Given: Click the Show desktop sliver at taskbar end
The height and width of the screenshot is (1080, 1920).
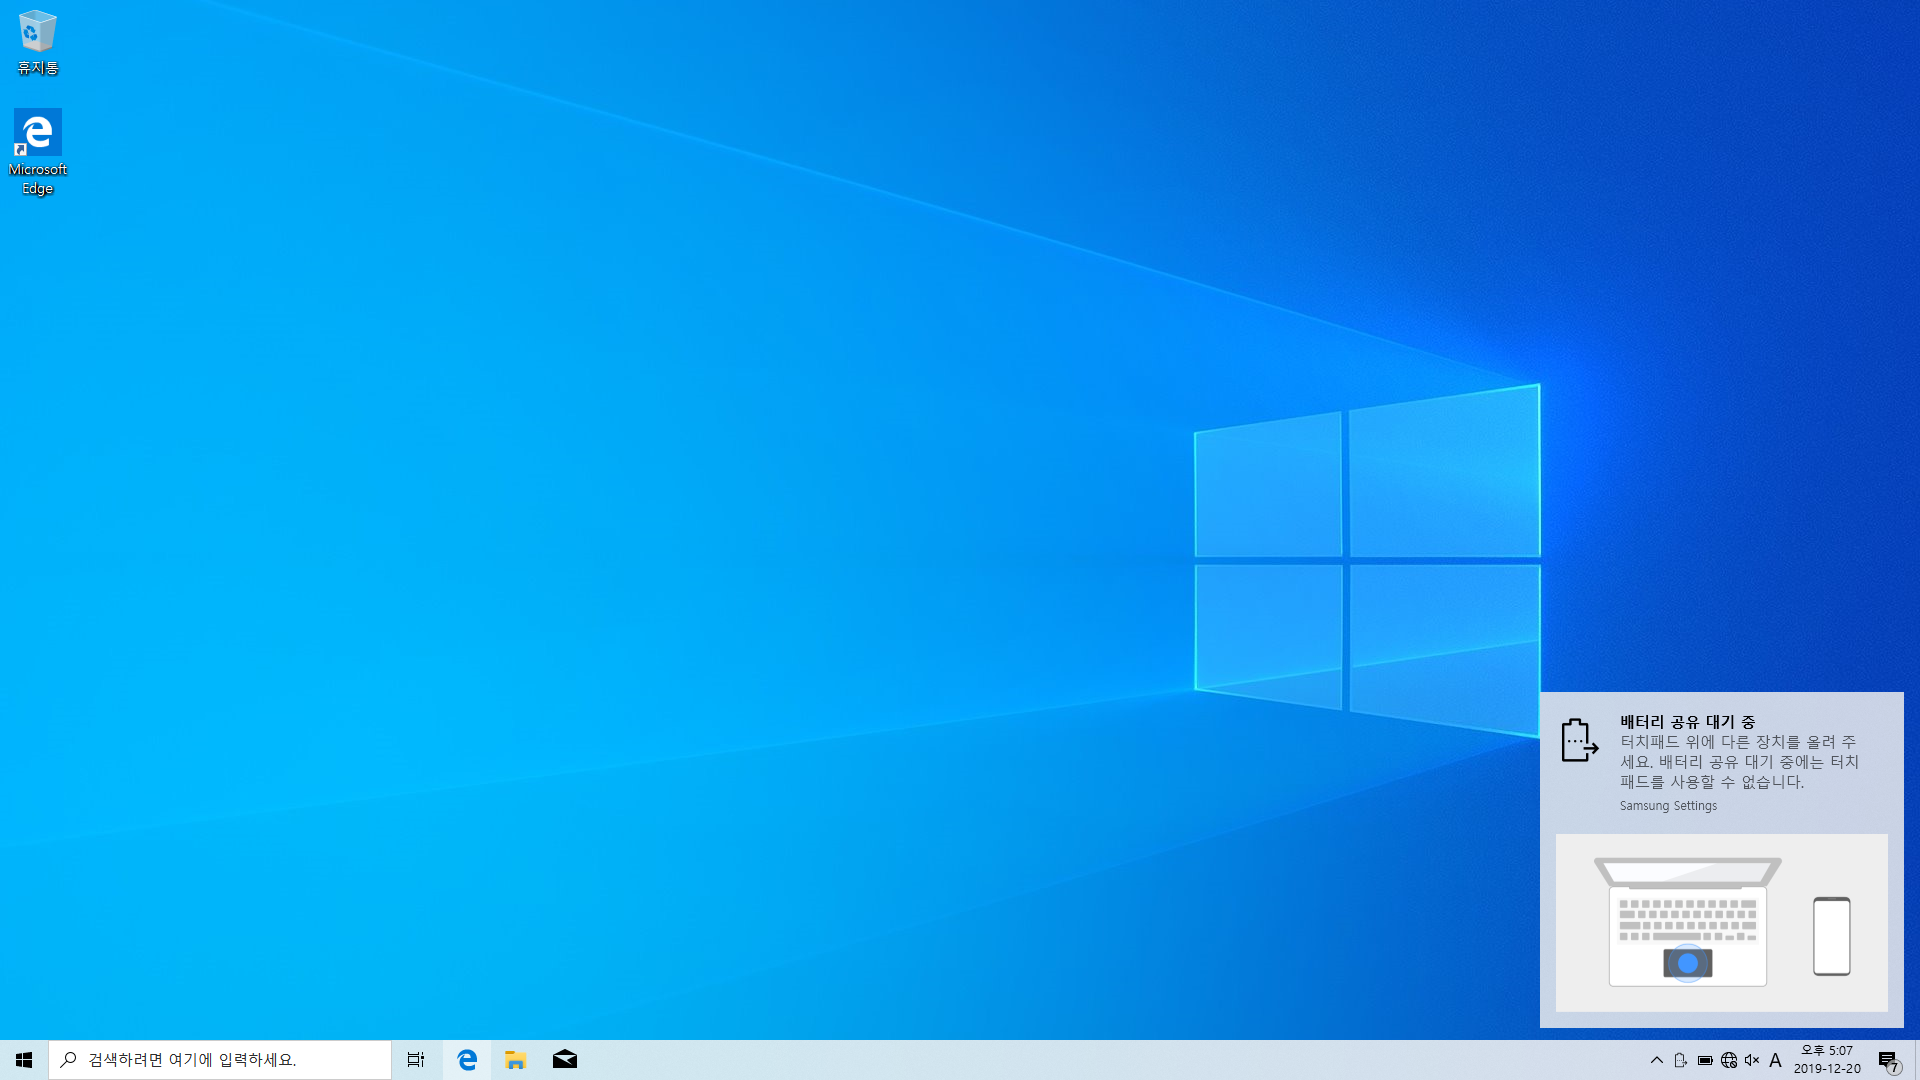Looking at the screenshot, I should tap(1916, 1060).
